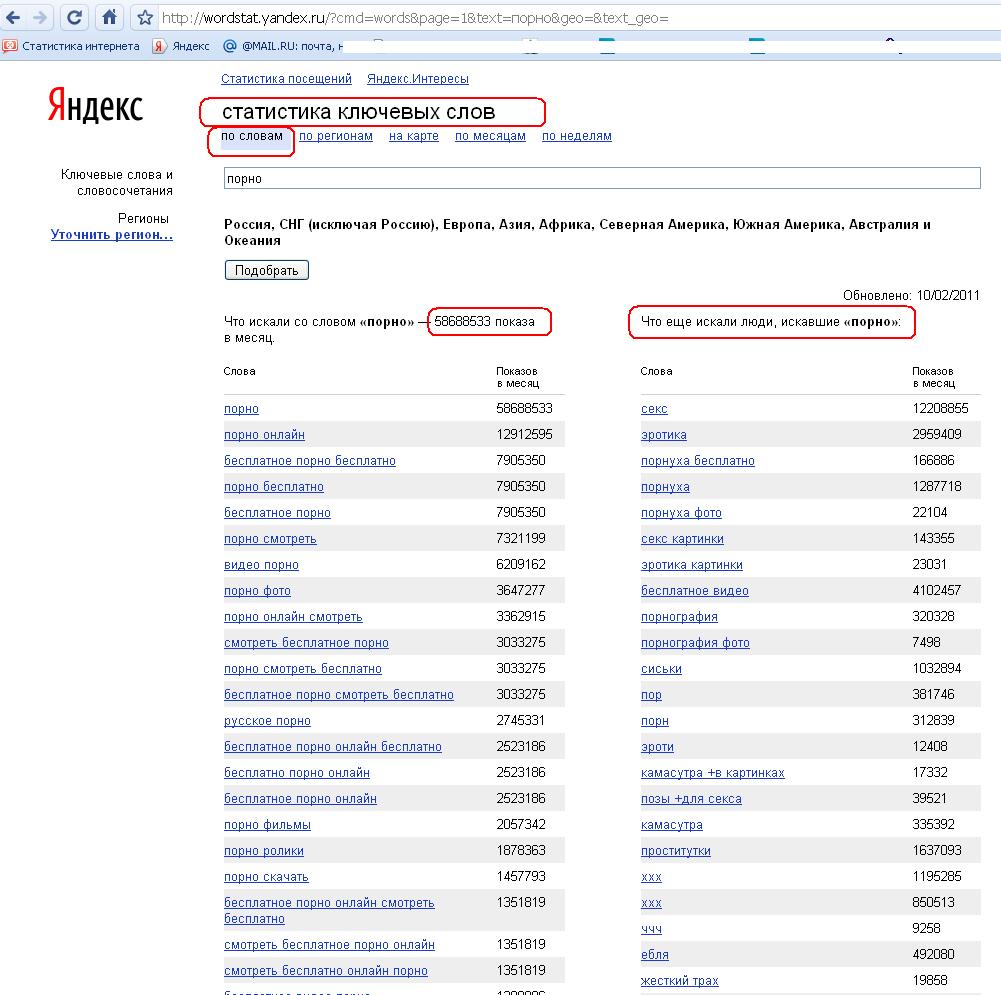
Task: Click the count "2959409" for эротика
Action: pyautogui.click(x=937, y=434)
